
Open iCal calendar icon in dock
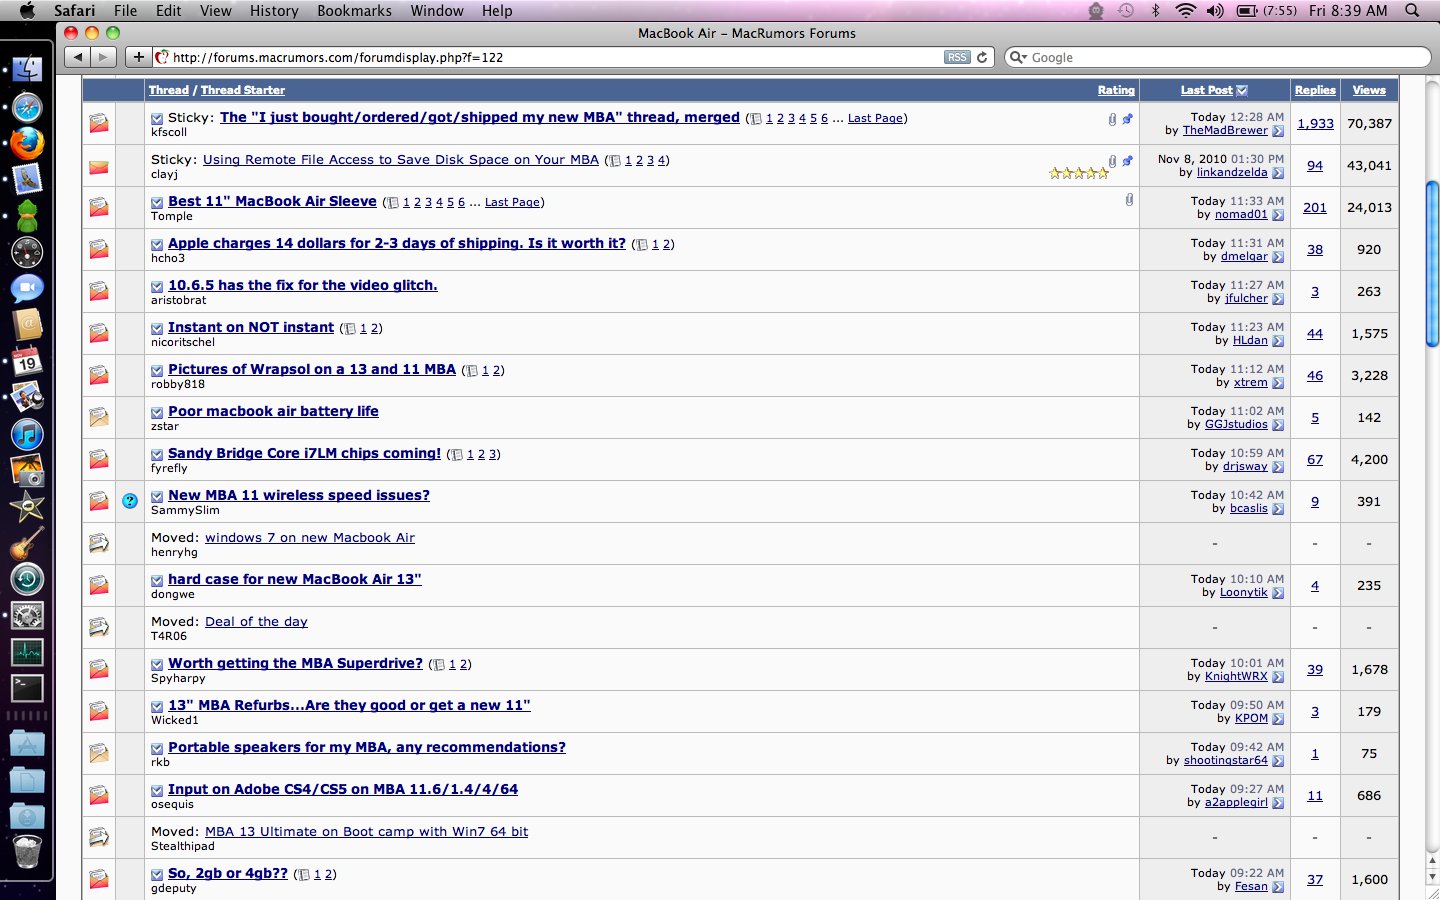point(27,361)
